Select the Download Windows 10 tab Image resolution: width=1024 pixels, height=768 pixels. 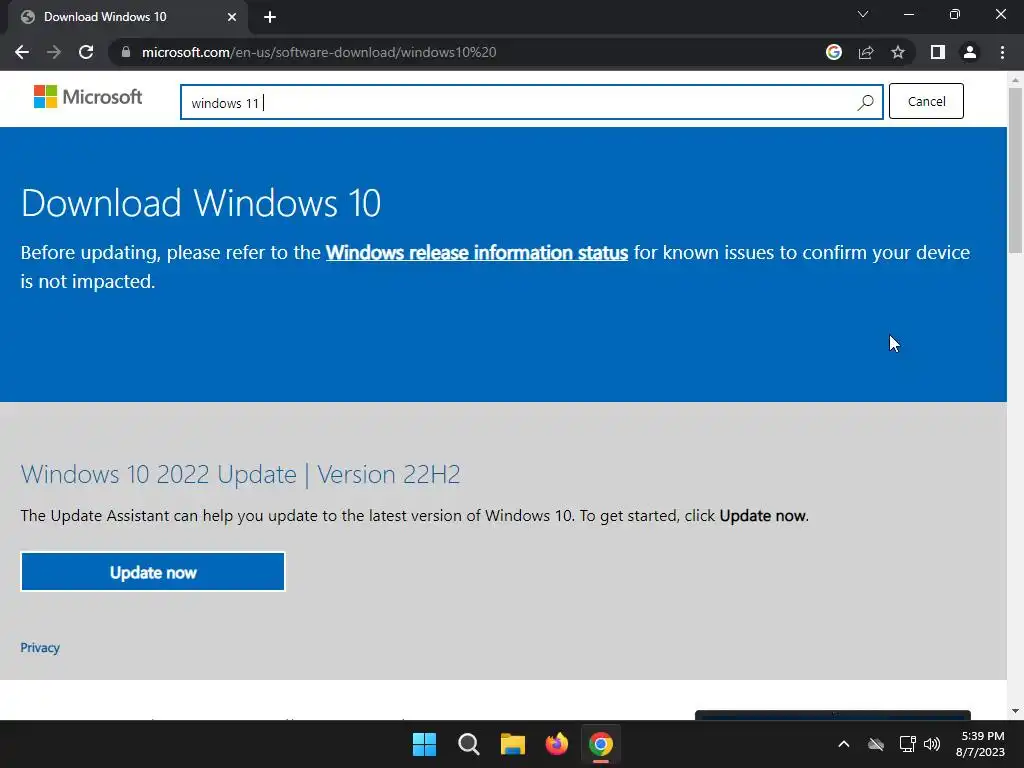point(128,17)
